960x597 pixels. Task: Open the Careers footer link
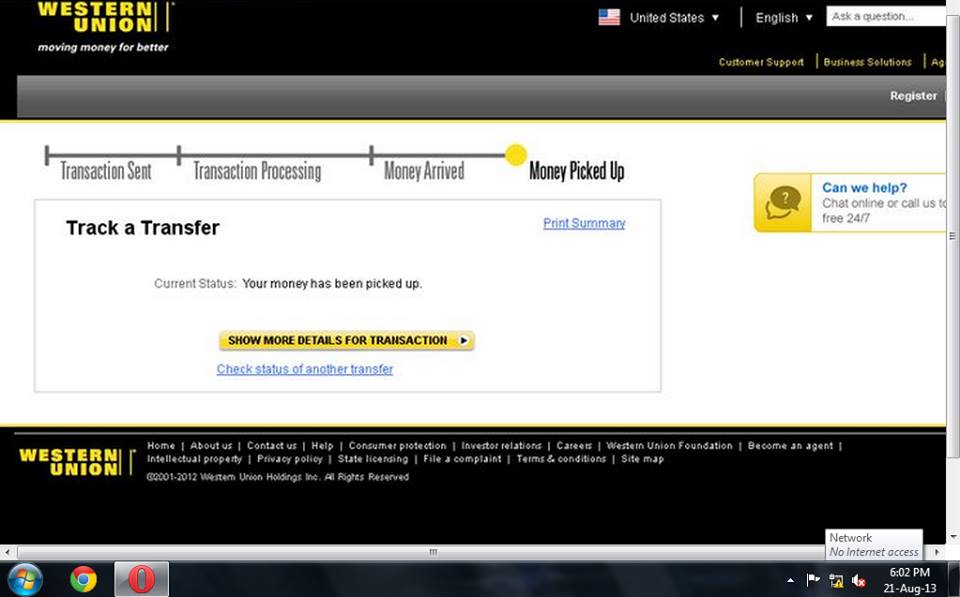(574, 446)
